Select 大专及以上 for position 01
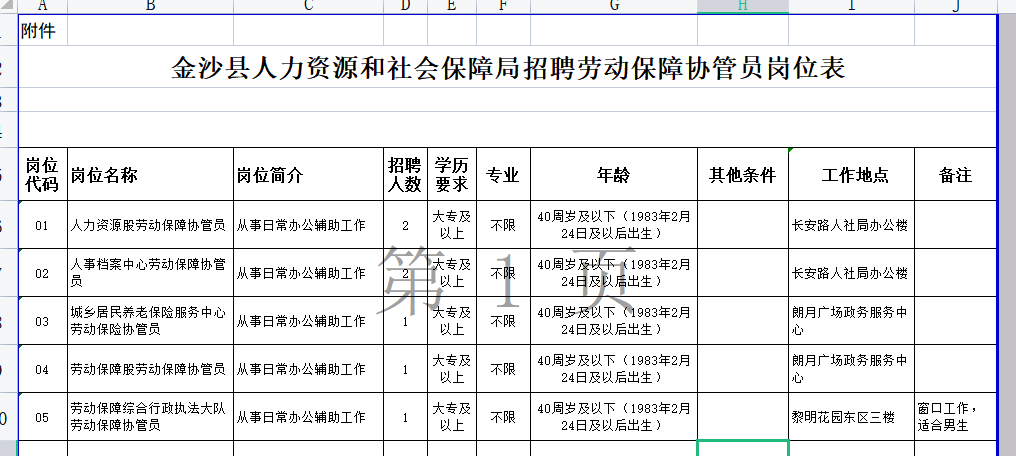This screenshot has width=1016, height=456. pyautogui.click(x=452, y=225)
